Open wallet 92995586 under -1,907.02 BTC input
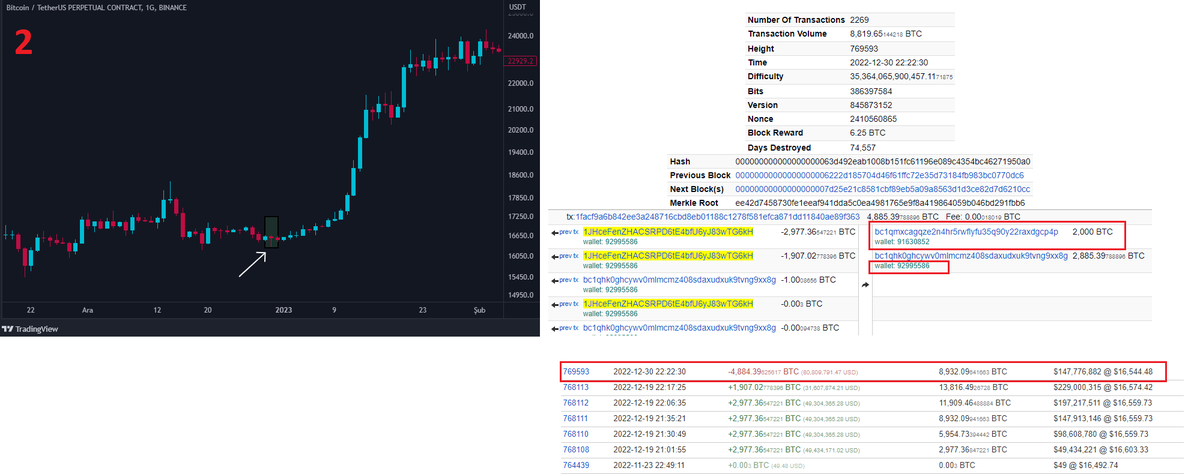 click(x=611, y=266)
